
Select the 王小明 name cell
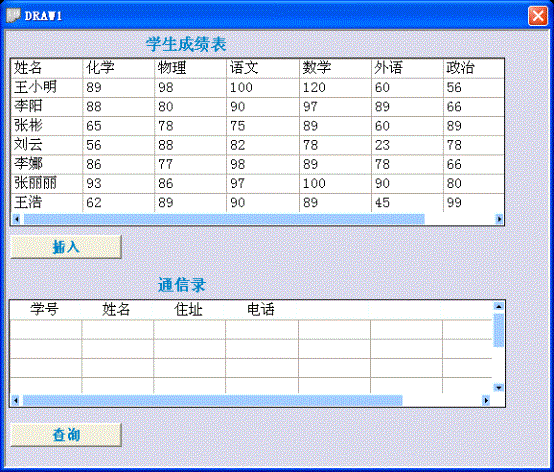(47, 87)
